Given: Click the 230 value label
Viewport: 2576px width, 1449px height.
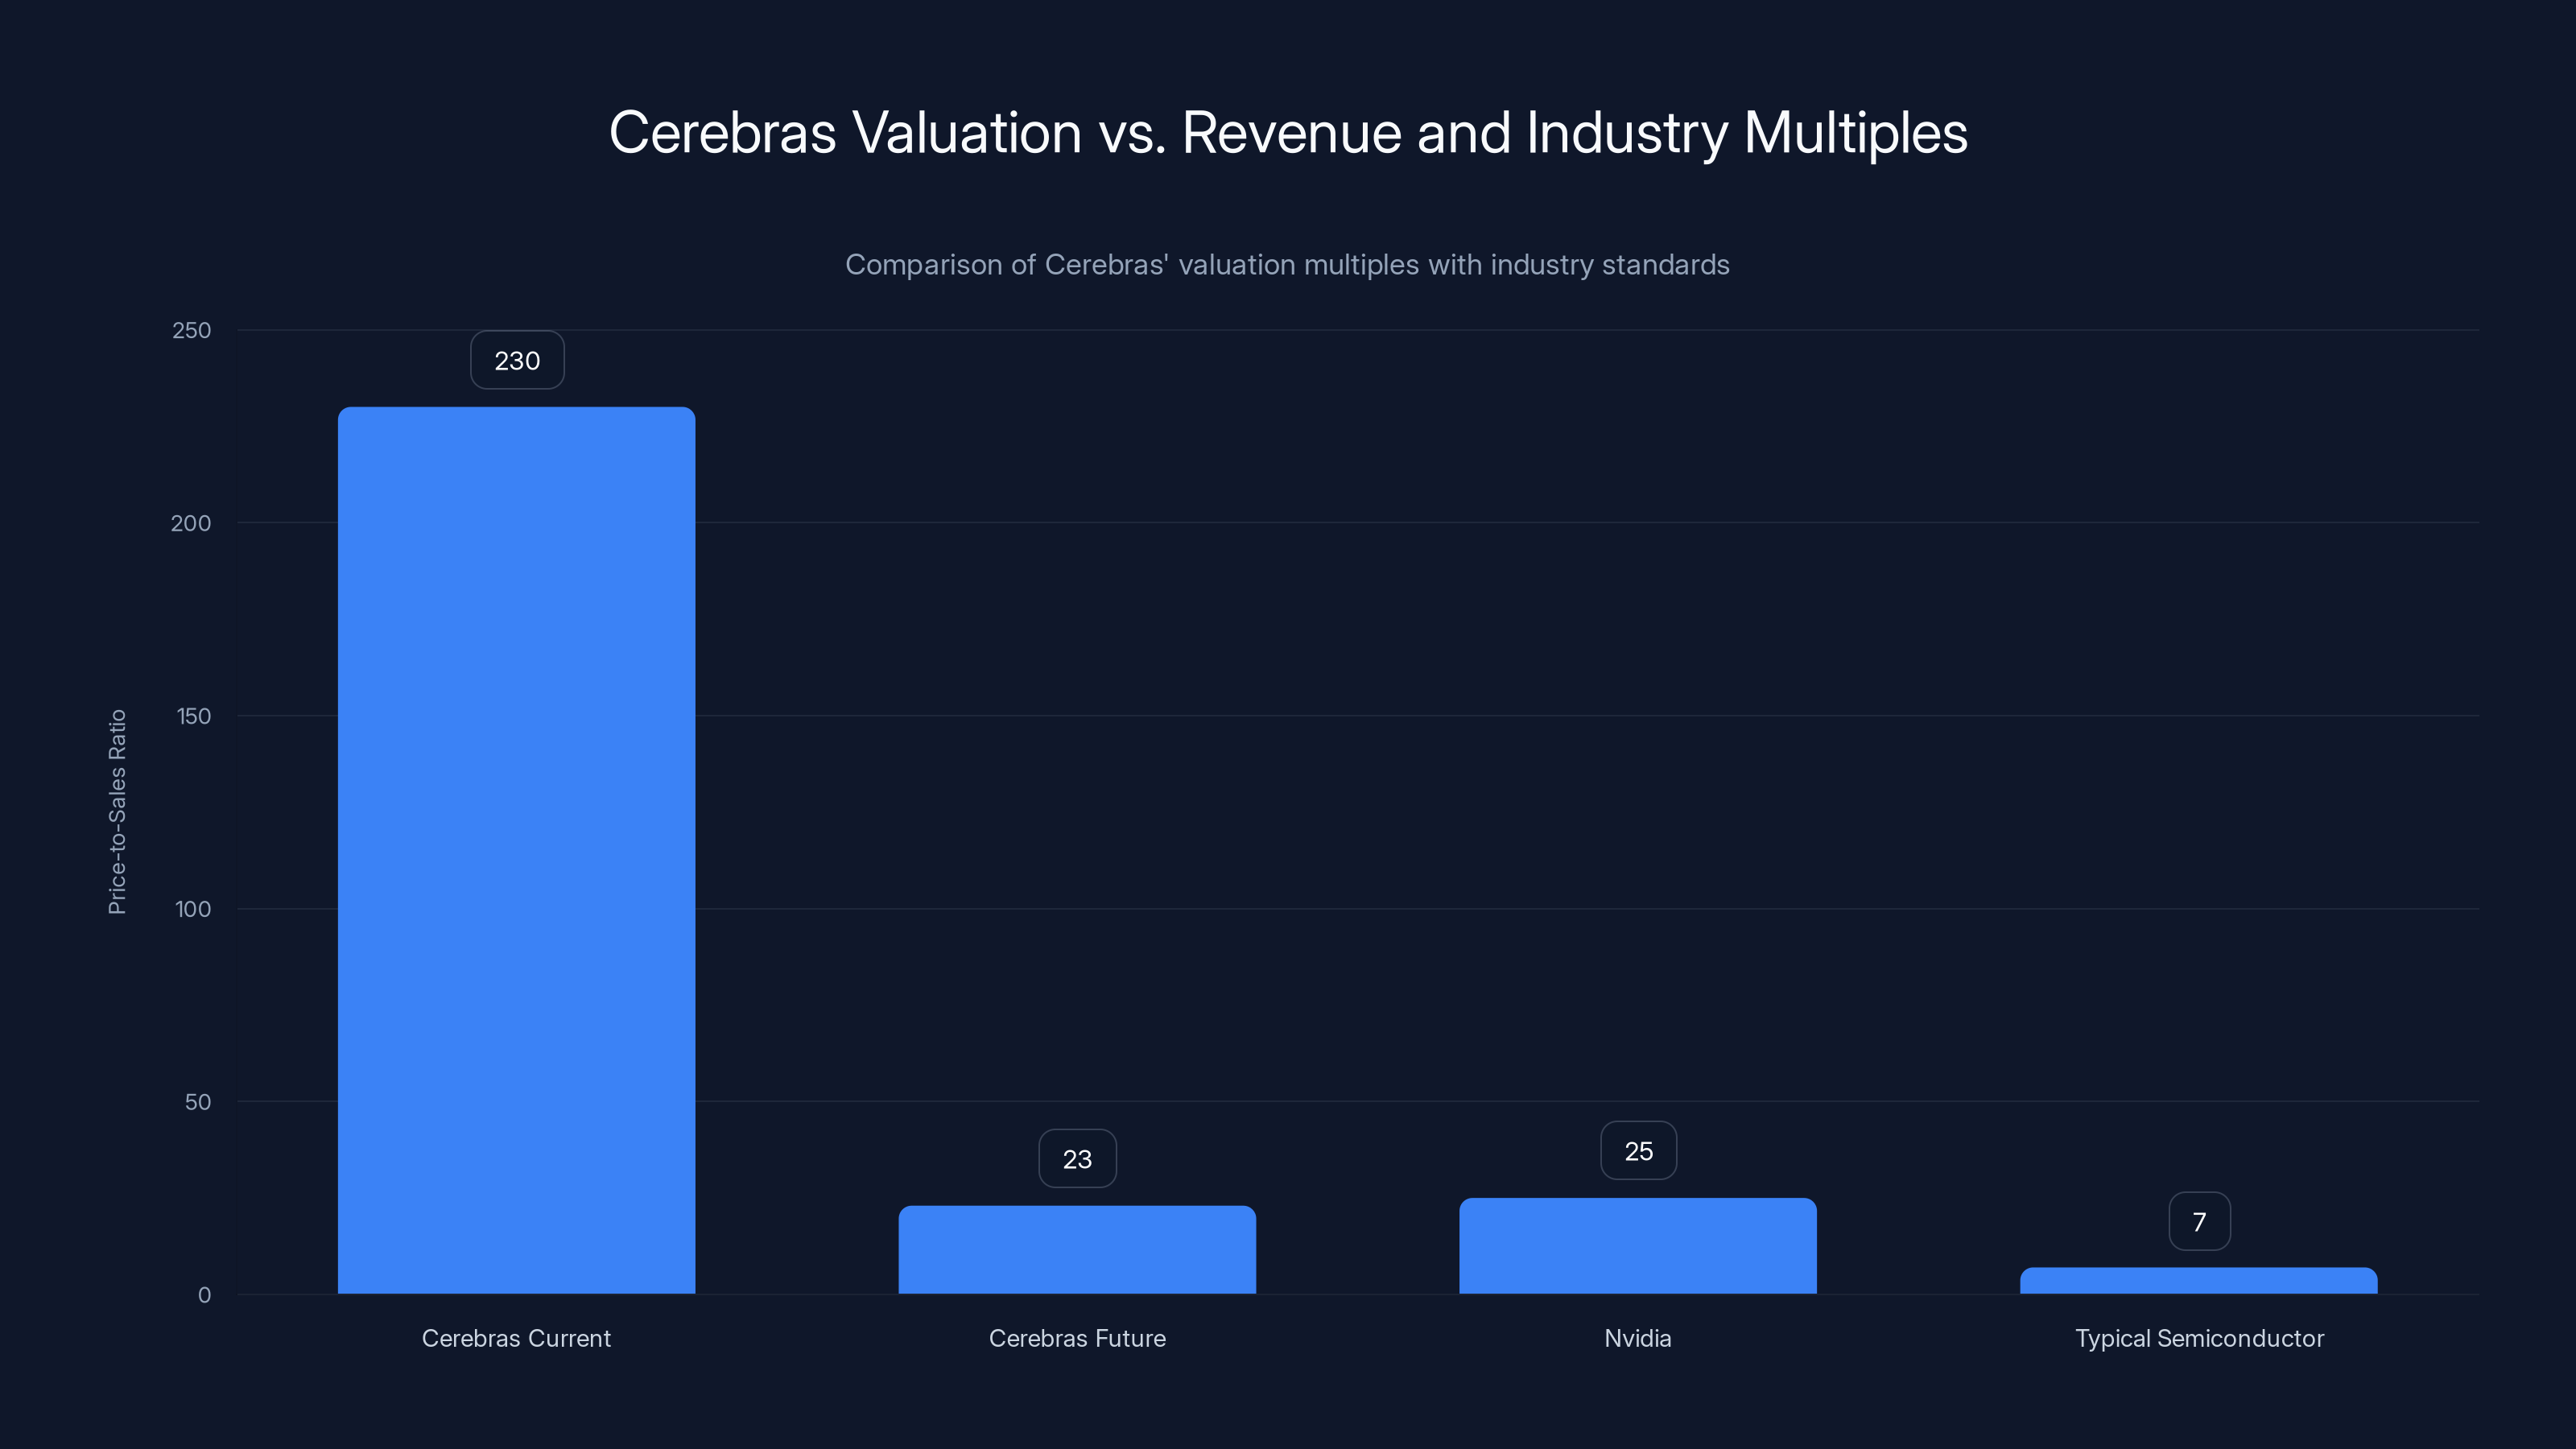Looking at the screenshot, I should click(516, 360).
